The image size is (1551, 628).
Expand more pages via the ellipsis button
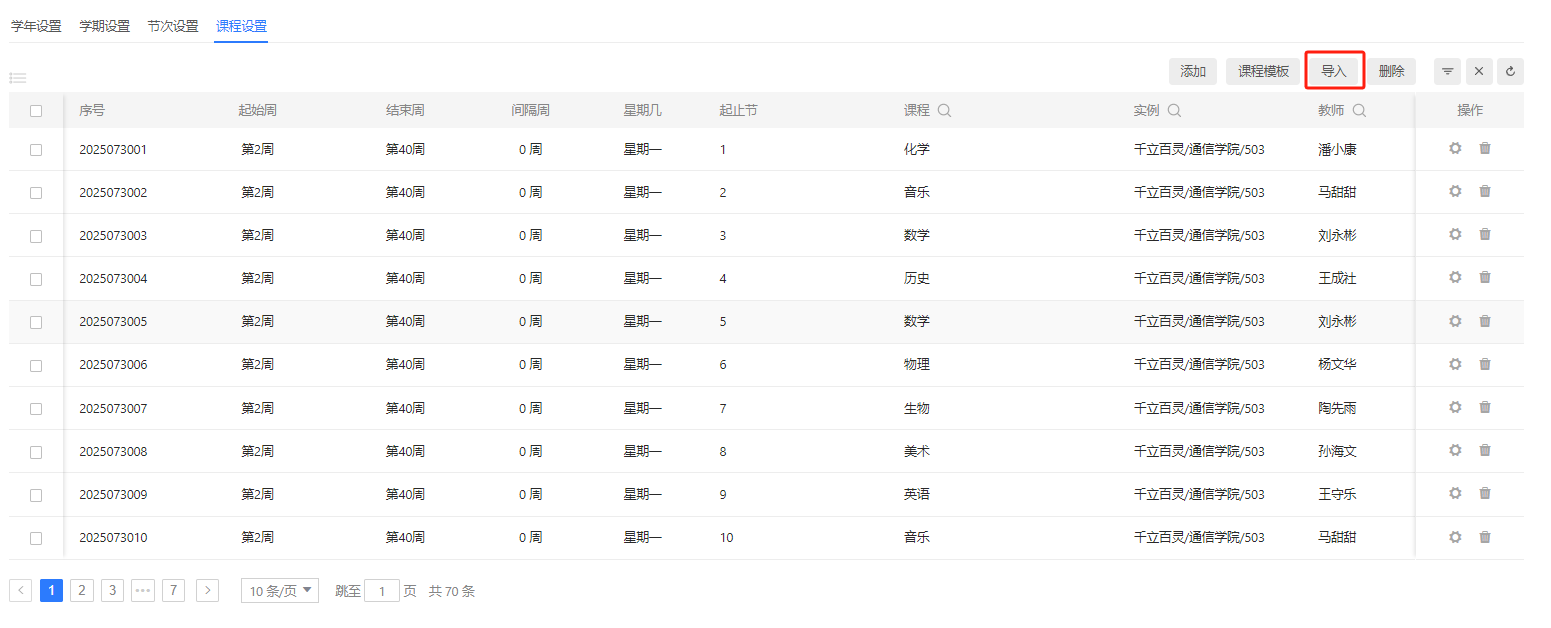(x=143, y=591)
